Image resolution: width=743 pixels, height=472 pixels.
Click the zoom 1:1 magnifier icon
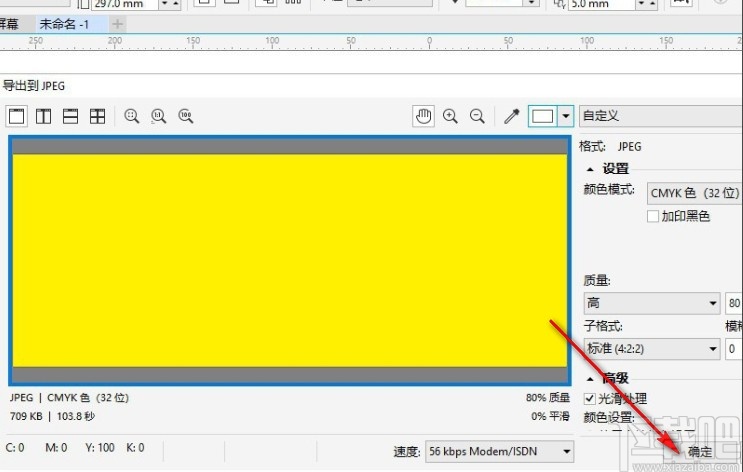158,116
